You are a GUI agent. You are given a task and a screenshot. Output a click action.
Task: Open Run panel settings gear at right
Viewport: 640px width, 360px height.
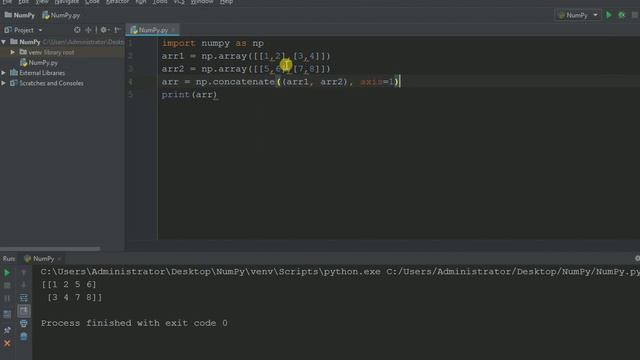tap(637, 258)
